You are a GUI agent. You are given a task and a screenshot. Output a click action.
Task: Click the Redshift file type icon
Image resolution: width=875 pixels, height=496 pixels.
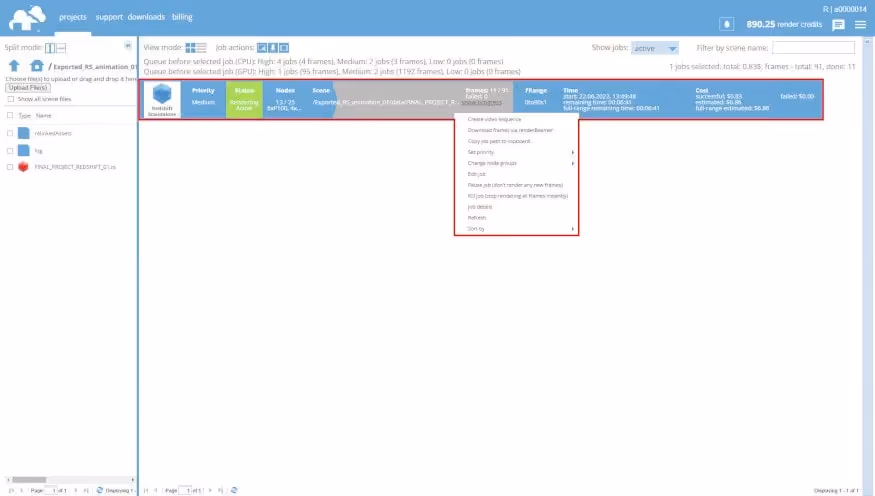tap(23, 167)
